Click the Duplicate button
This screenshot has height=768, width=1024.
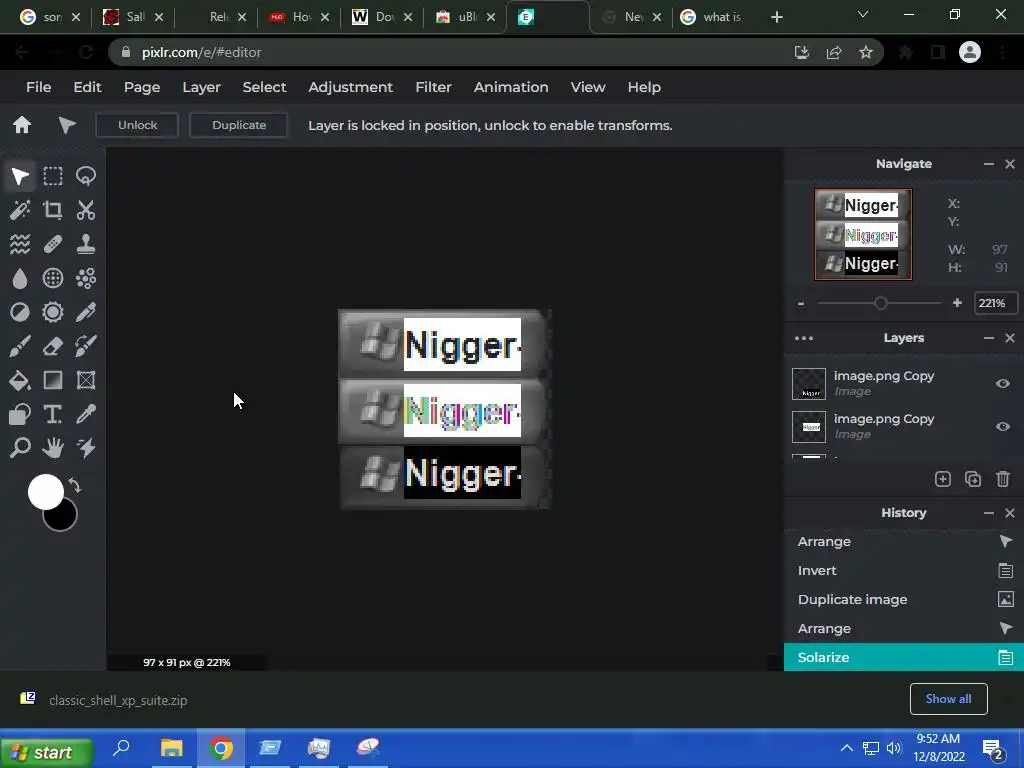click(238, 125)
